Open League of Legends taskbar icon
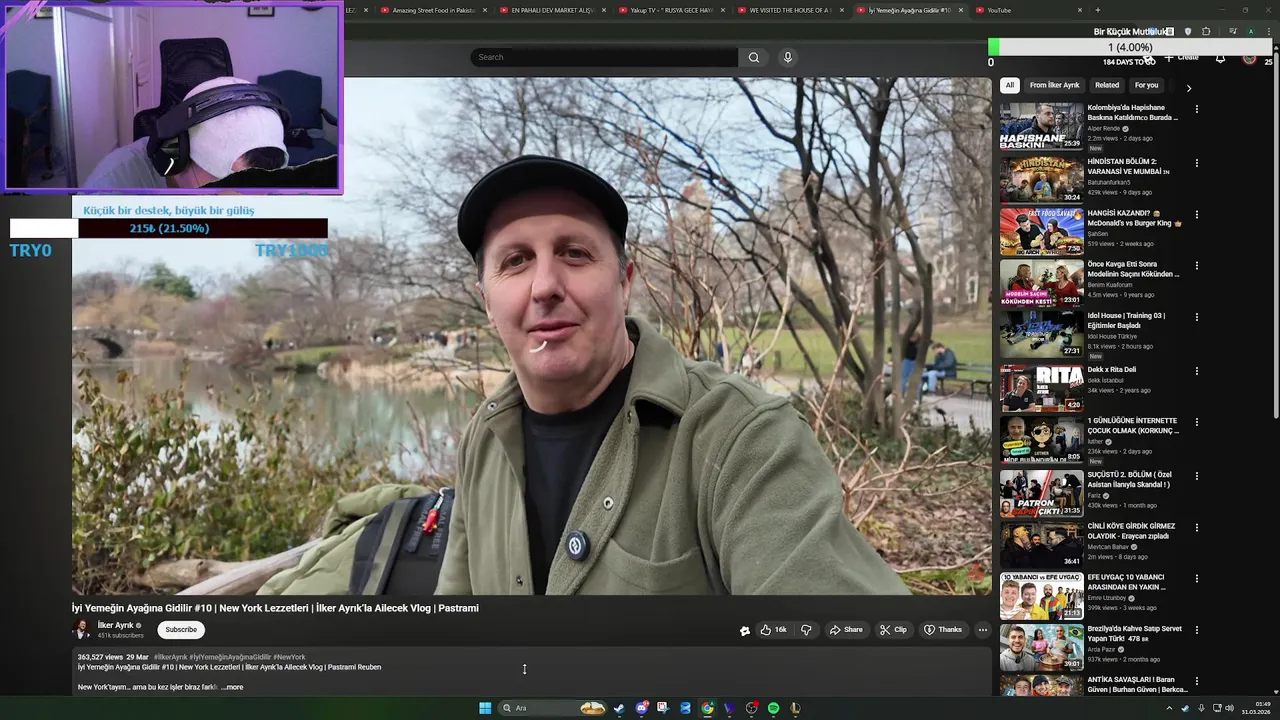 click(x=795, y=708)
